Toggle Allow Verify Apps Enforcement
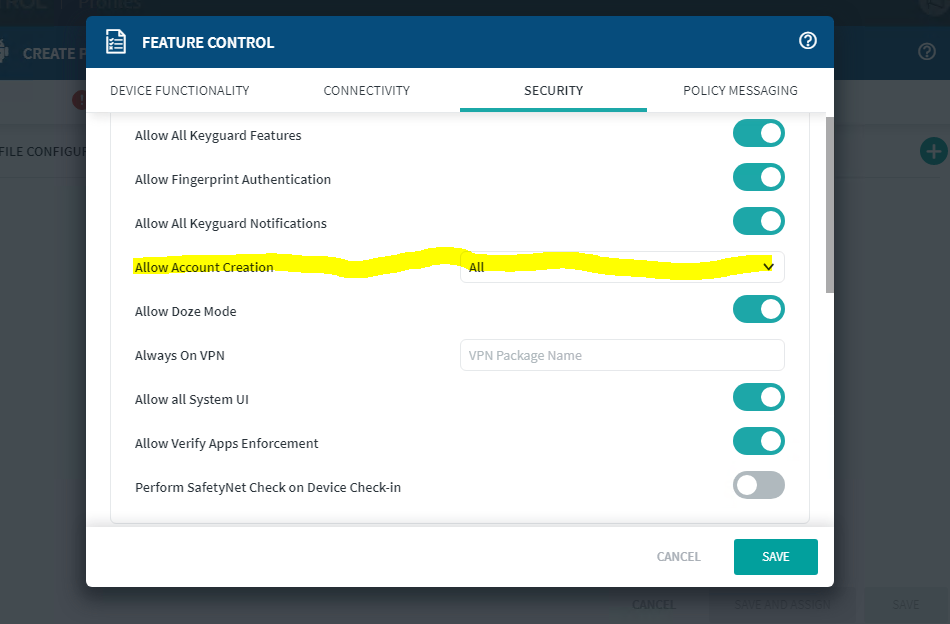Image resolution: width=950 pixels, height=624 pixels. pyautogui.click(x=759, y=442)
